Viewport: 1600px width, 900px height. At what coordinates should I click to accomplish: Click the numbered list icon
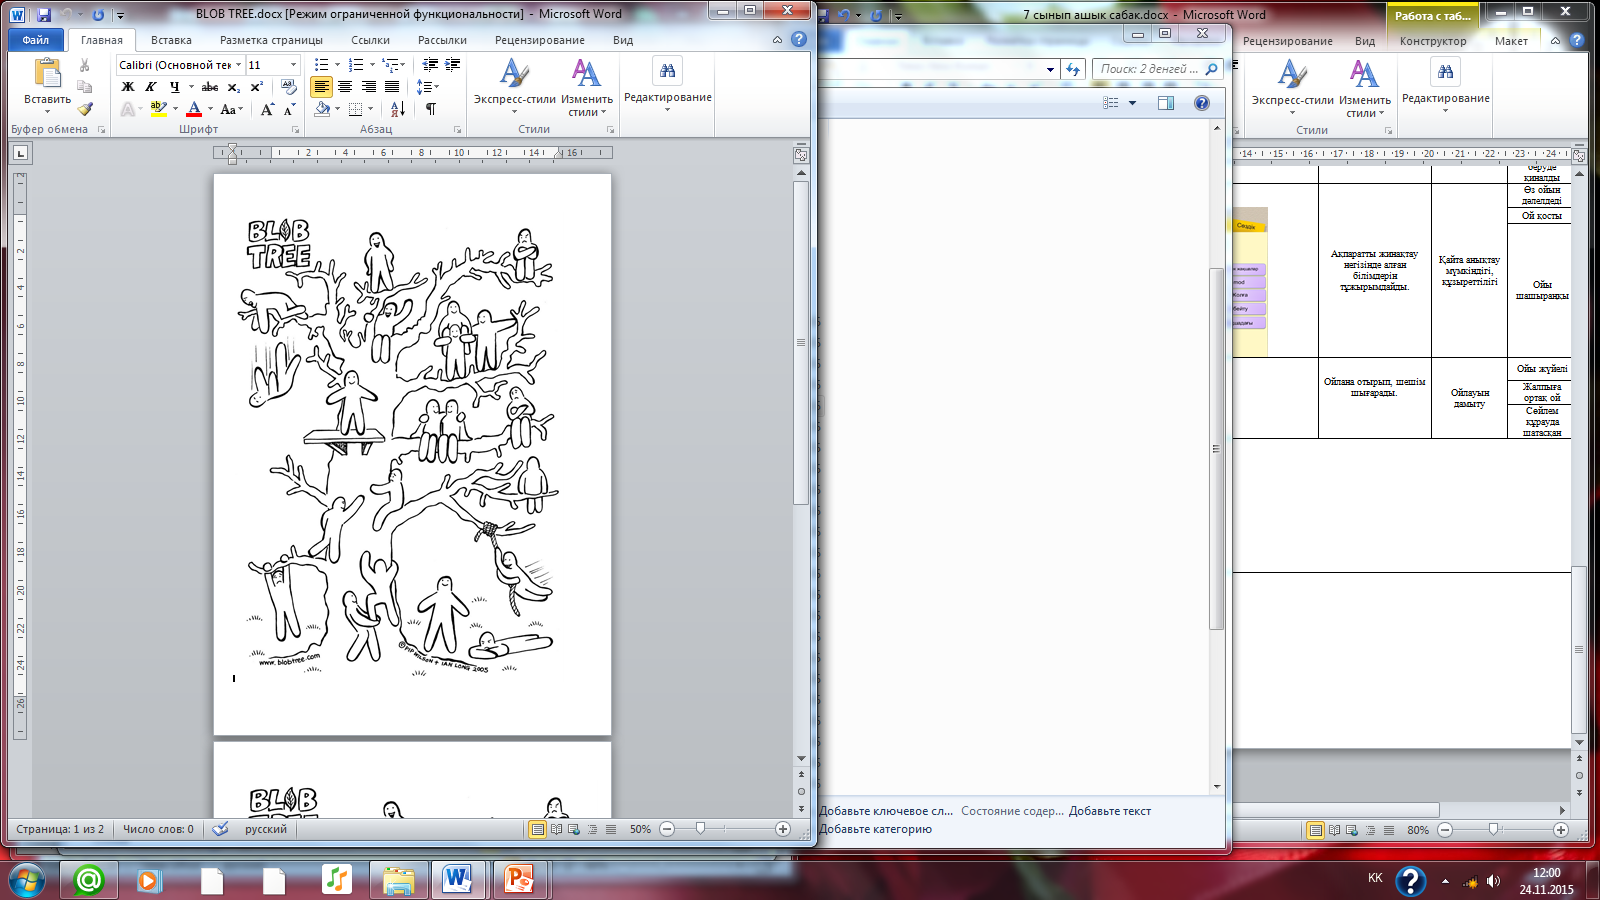[356, 65]
